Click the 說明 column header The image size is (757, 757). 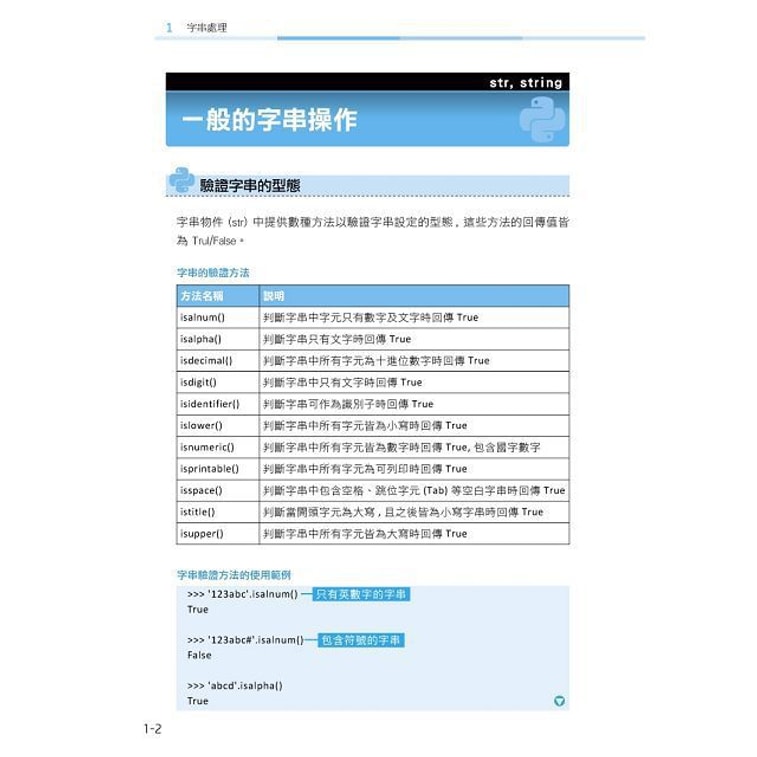click(414, 296)
